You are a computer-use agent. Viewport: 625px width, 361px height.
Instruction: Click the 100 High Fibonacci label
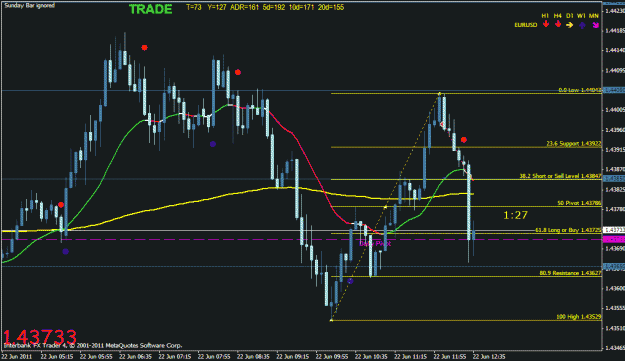(x=579, y=317)
